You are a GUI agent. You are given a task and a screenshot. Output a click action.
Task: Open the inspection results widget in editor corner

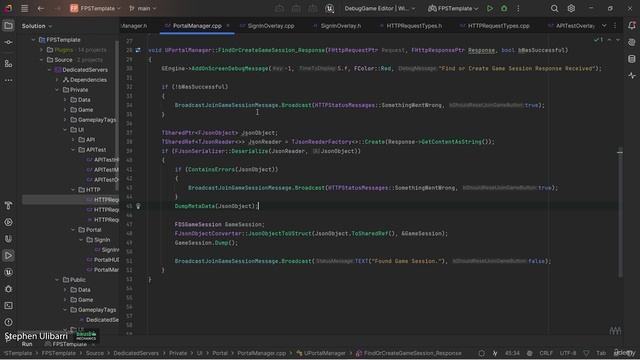pyautogui.click(x=598, y=40)
